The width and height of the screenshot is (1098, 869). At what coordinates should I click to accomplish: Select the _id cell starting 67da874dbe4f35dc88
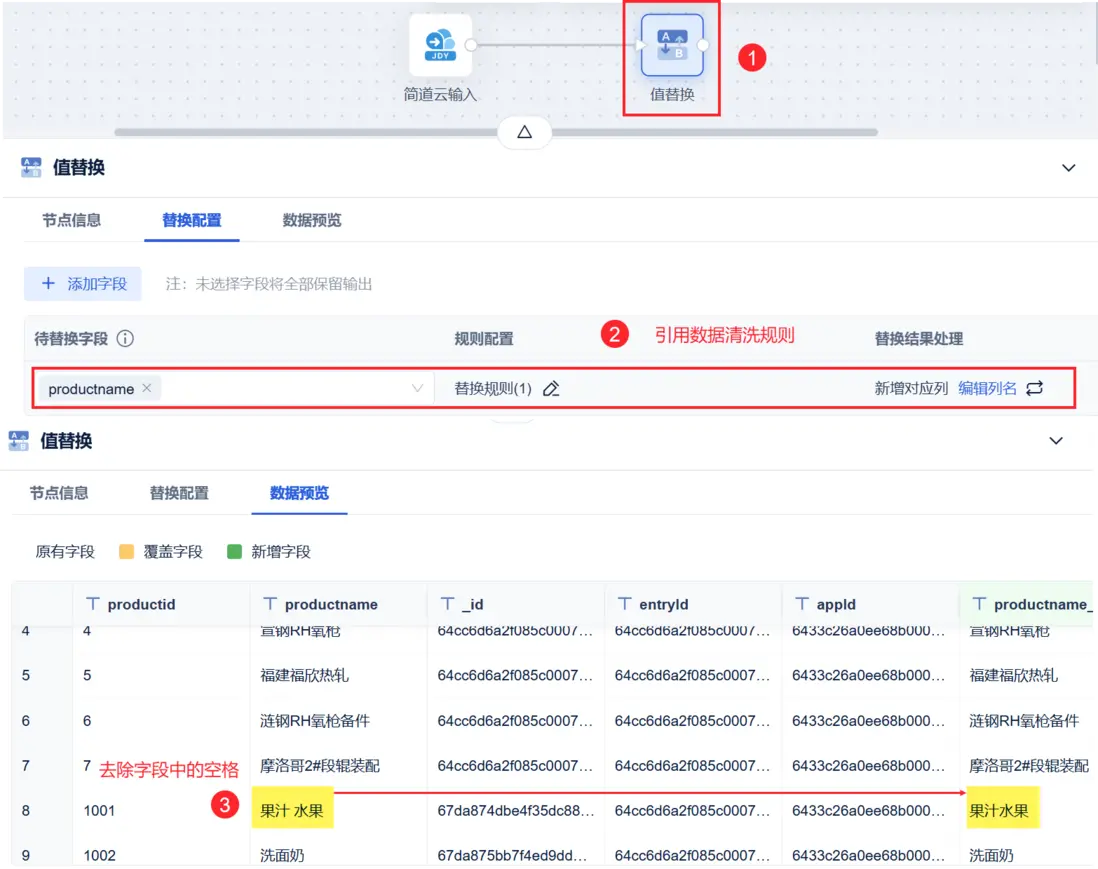click(x=516, y=811)
